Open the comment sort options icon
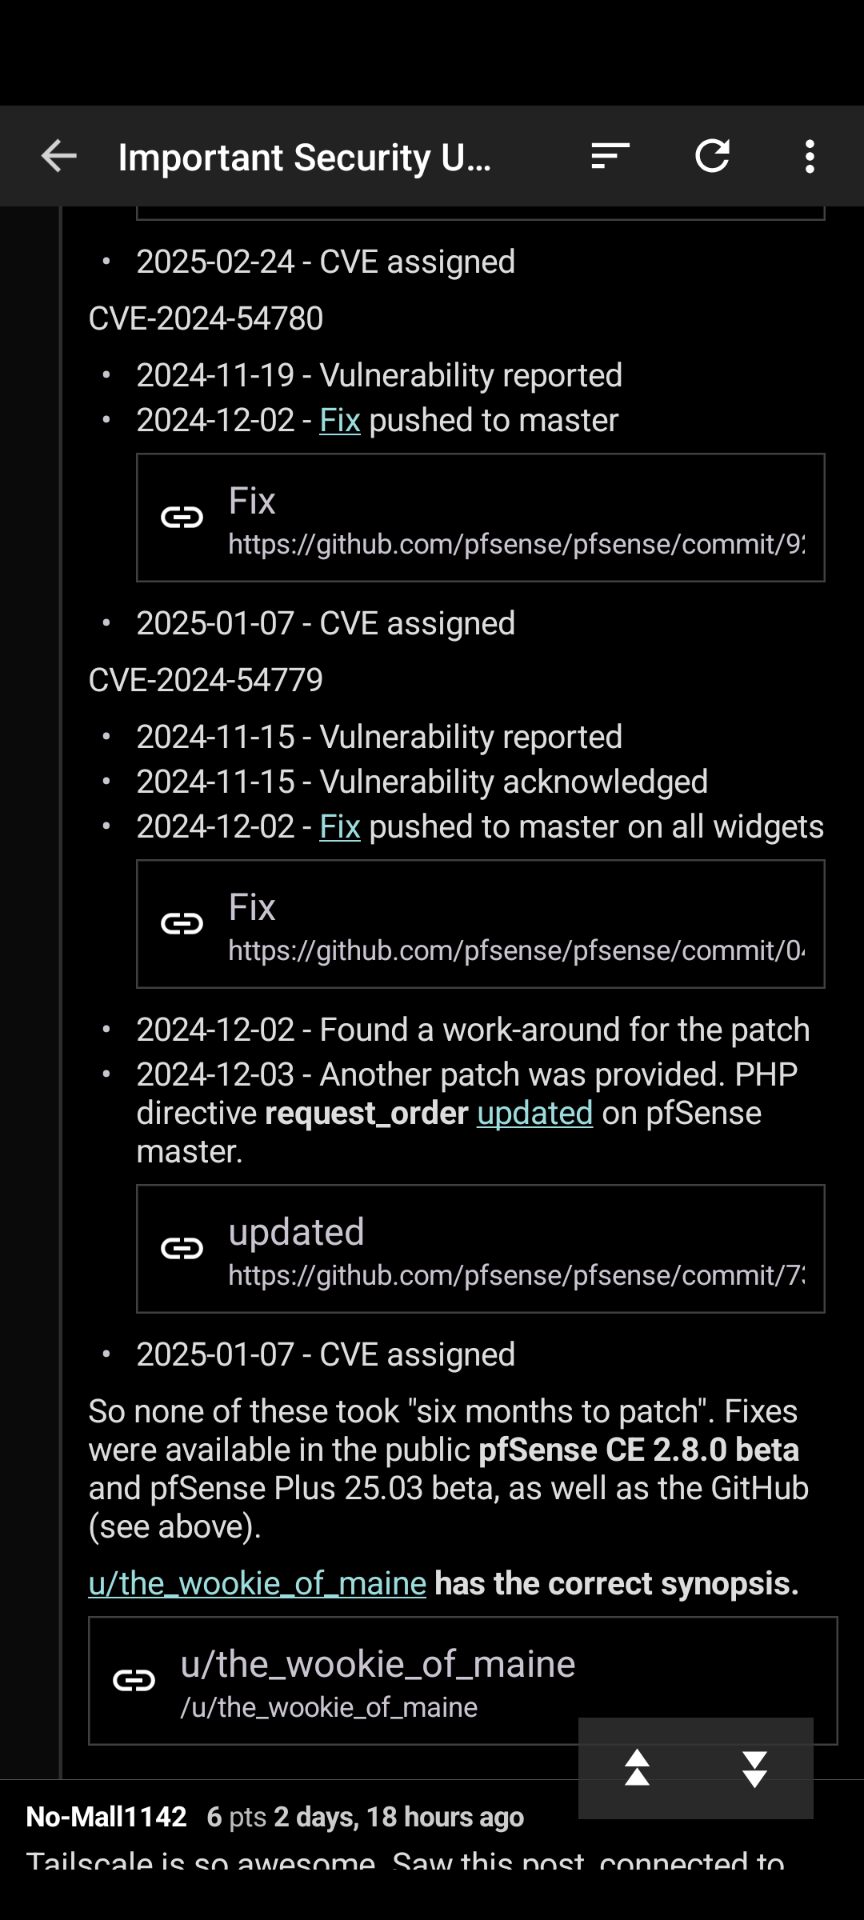The image size is (864, 1920). tap(610, 156)
